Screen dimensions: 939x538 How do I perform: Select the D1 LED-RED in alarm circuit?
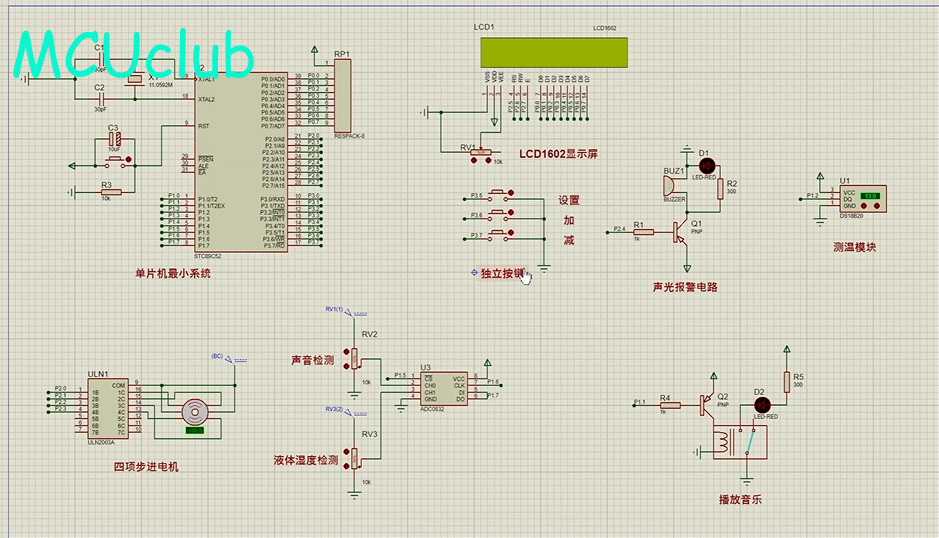point(703,163)
